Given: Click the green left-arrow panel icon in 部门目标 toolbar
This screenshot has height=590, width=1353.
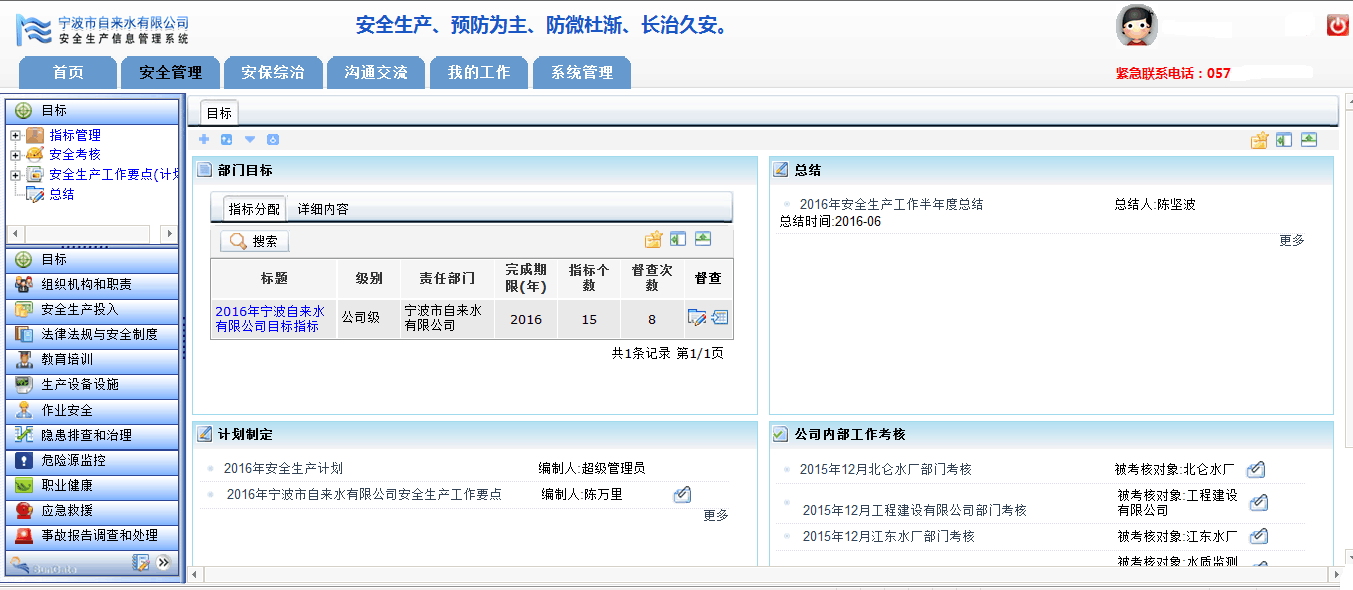Looking at the screenshot, I should pos(678,240).
